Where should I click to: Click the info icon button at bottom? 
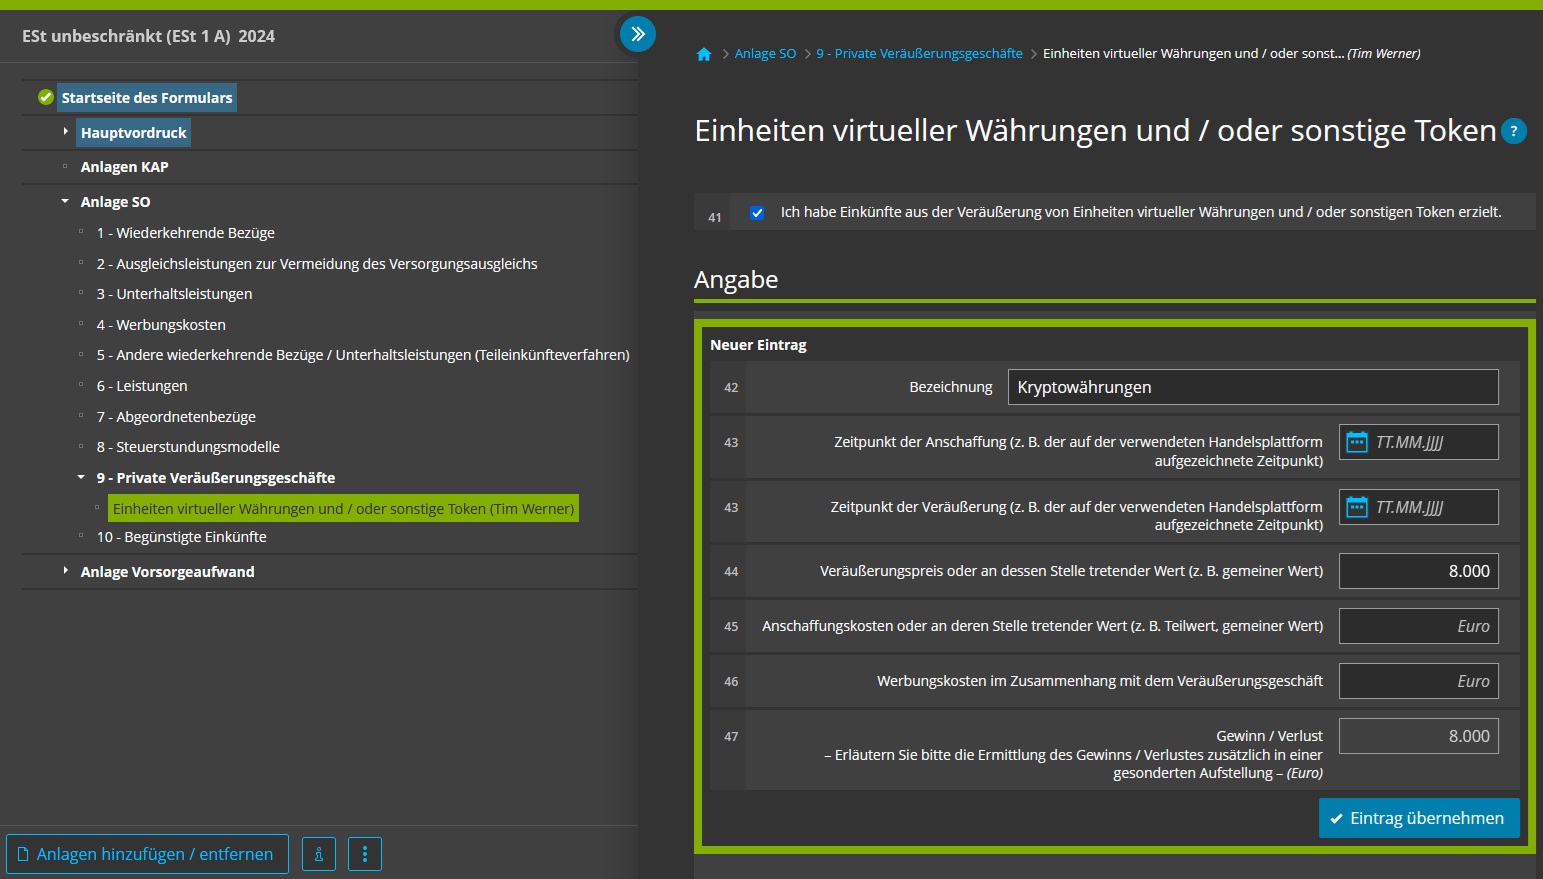(319, 854)
